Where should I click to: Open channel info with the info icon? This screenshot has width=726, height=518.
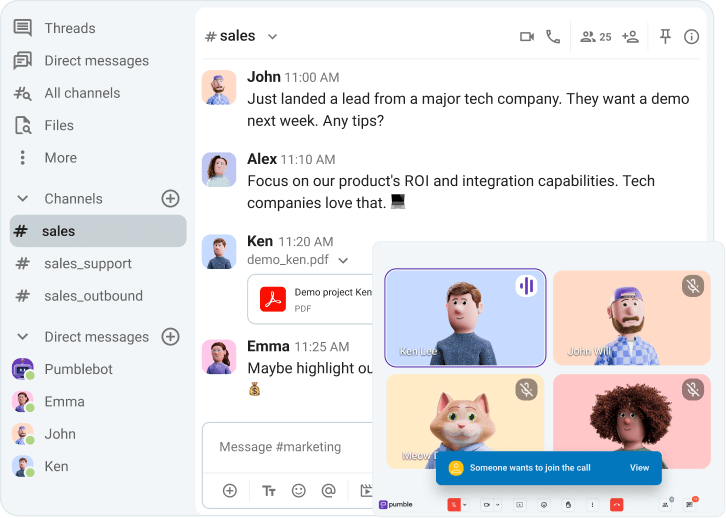[691, 37]
